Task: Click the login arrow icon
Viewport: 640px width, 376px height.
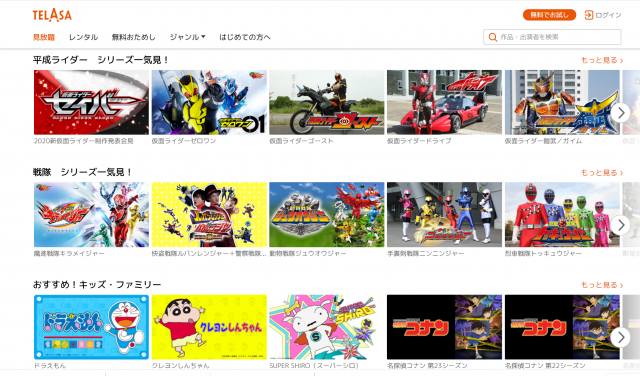Action: (589, 15)
